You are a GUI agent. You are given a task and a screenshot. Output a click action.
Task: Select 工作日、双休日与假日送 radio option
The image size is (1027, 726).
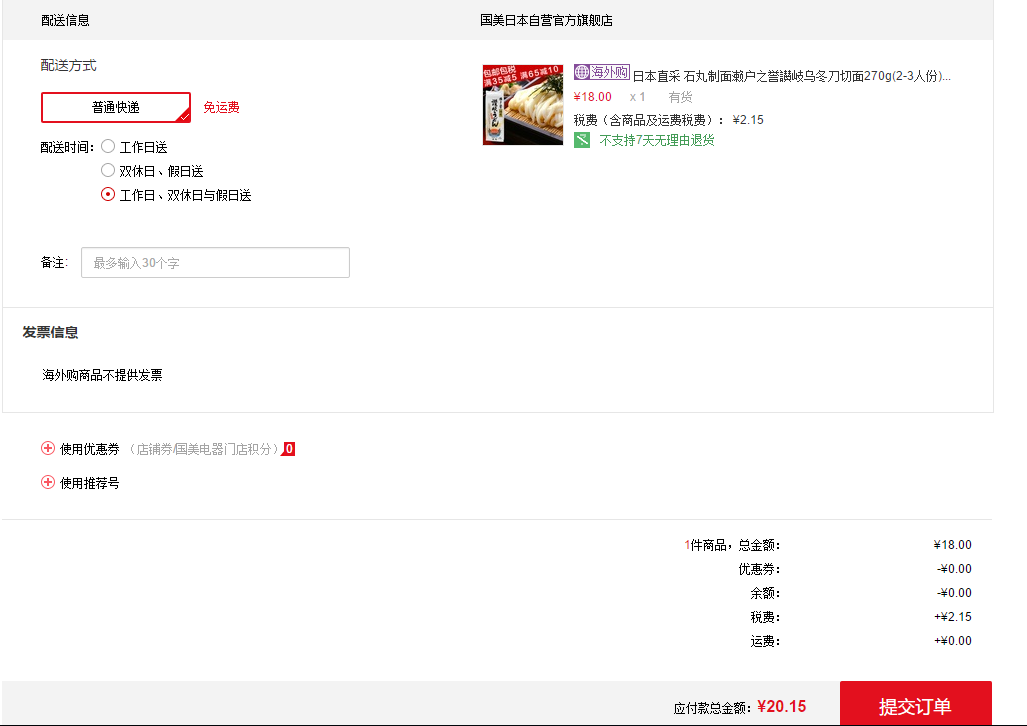pos(108,195)
